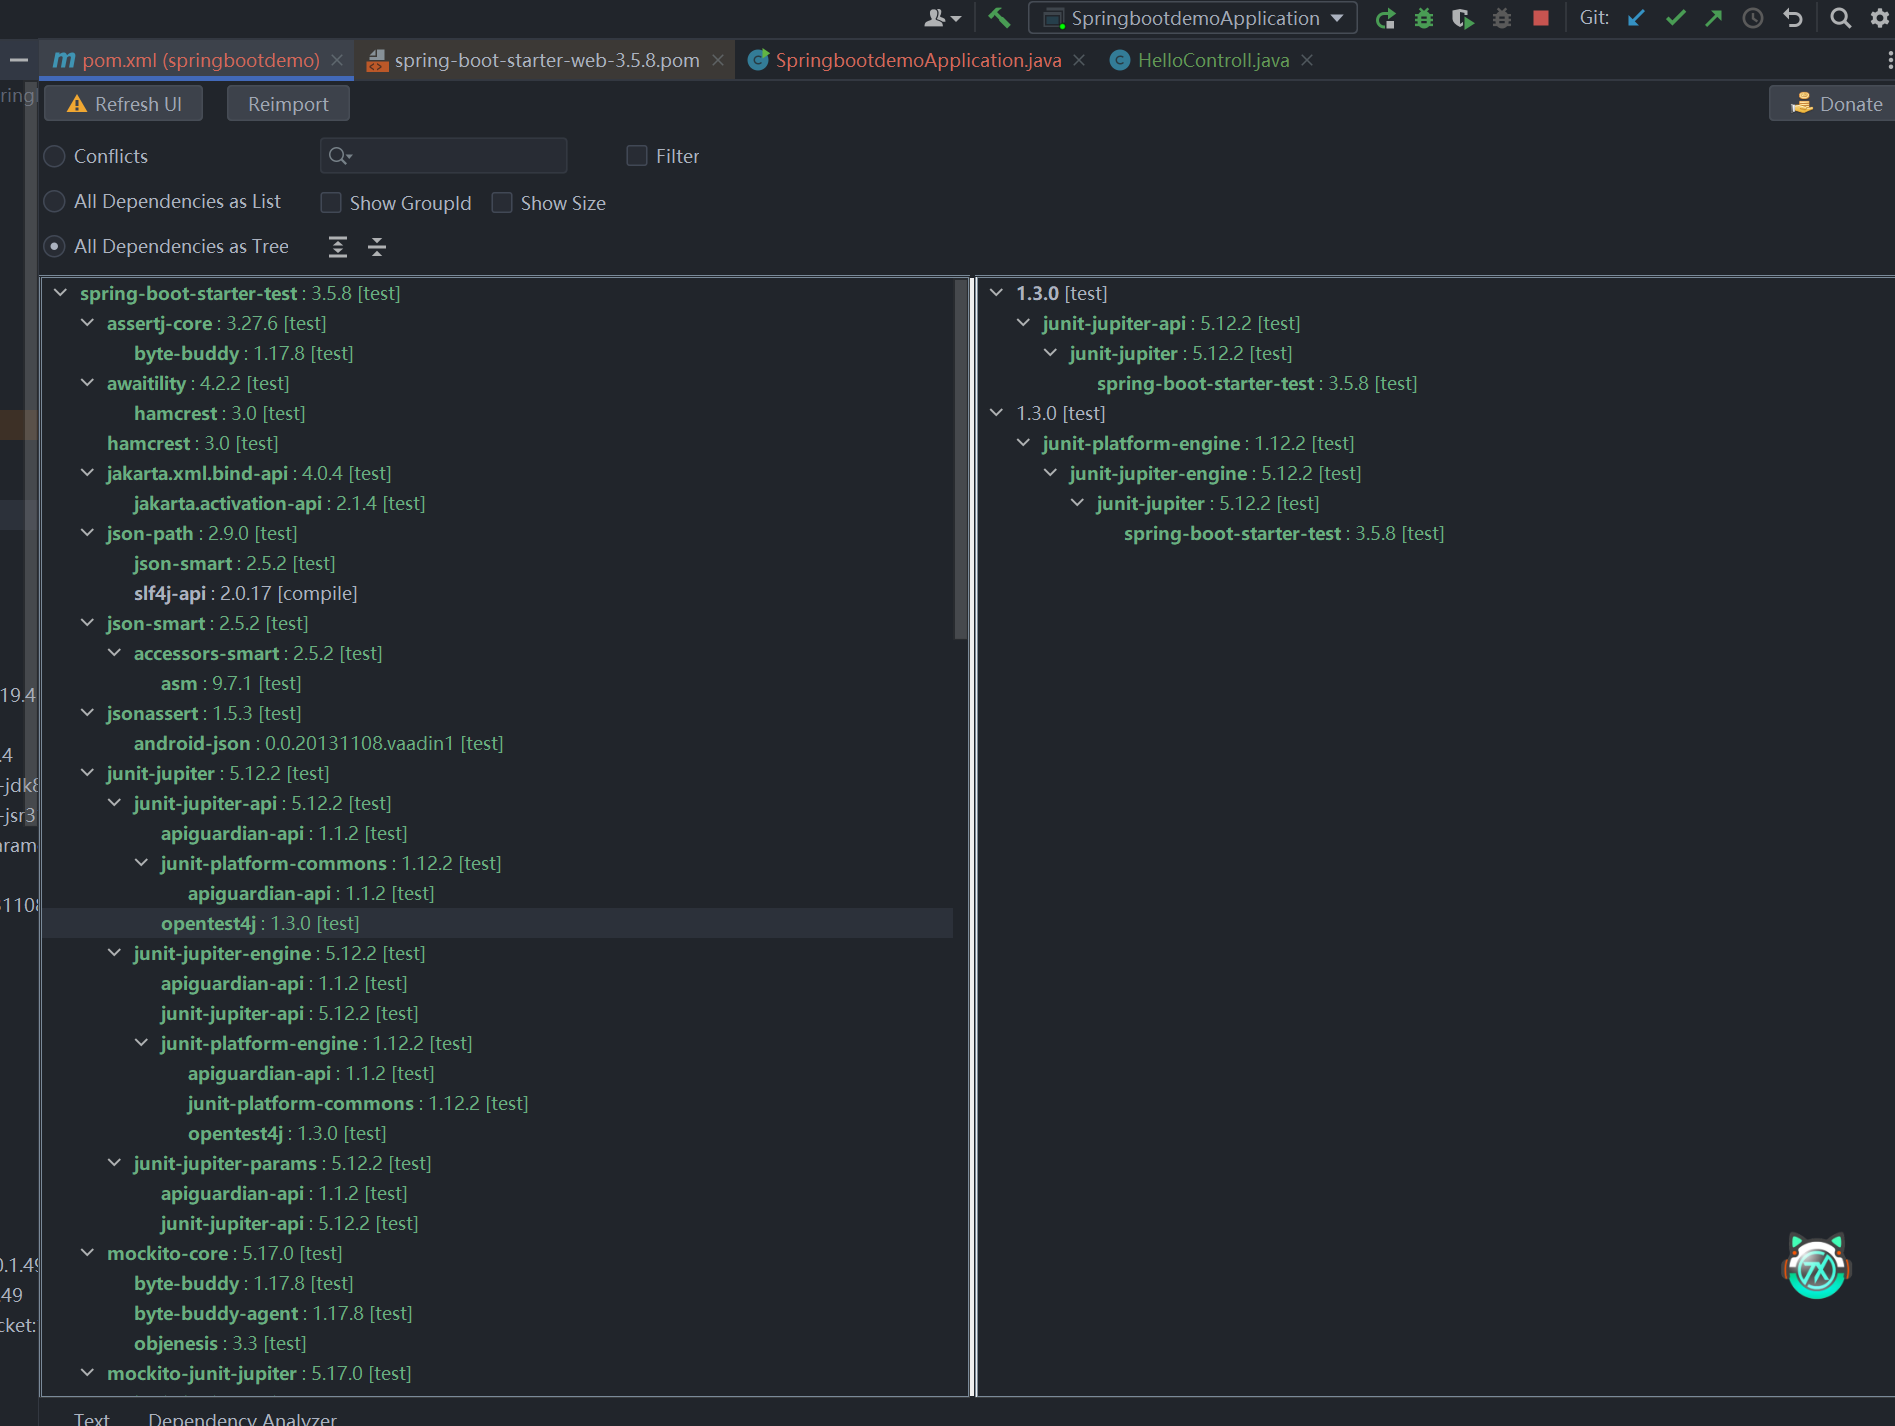Click the Refresh UI button
The width and height of the screenshot is (1895, 1426).
click(x=123, y=104)
